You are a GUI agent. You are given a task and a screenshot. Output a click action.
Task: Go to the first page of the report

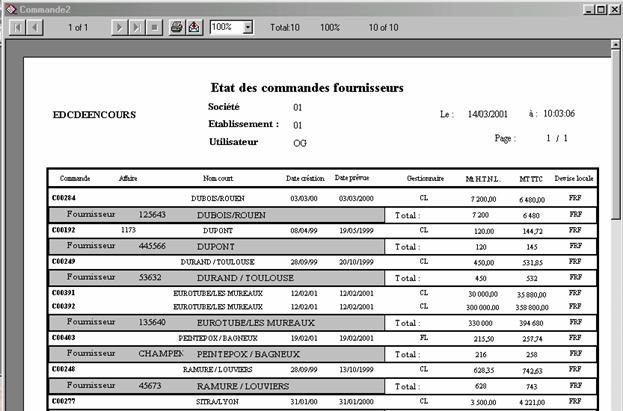click(16, 27)
